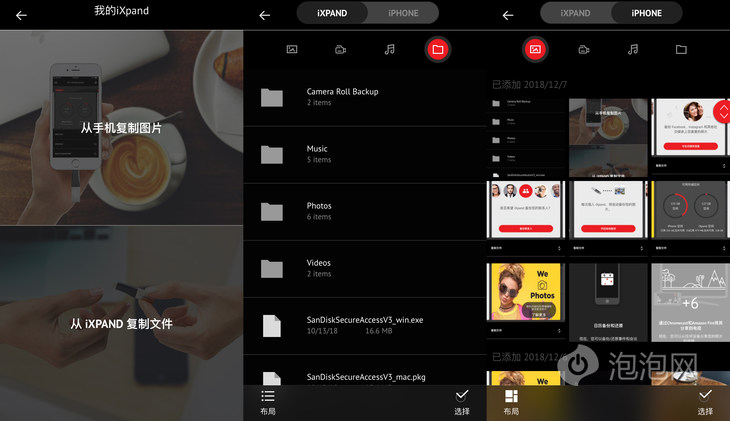The height and width of the screenshot is (421, 730).
Task: Open videos filter in right iPHONE screen
Action: 584,49
